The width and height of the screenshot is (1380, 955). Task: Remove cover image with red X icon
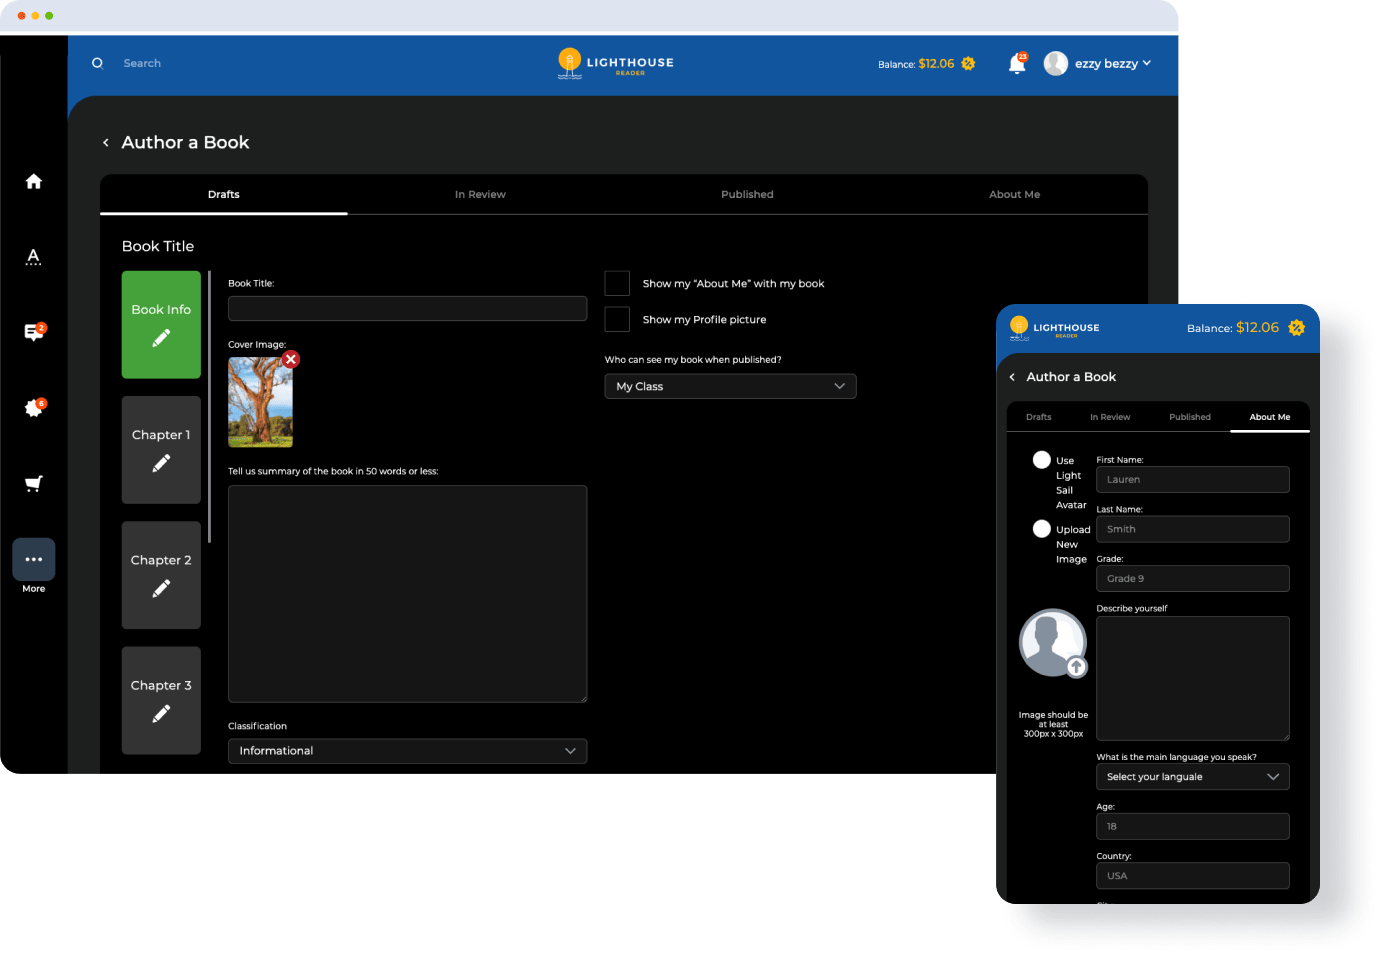pyautogui.click(x=291, y=359)
